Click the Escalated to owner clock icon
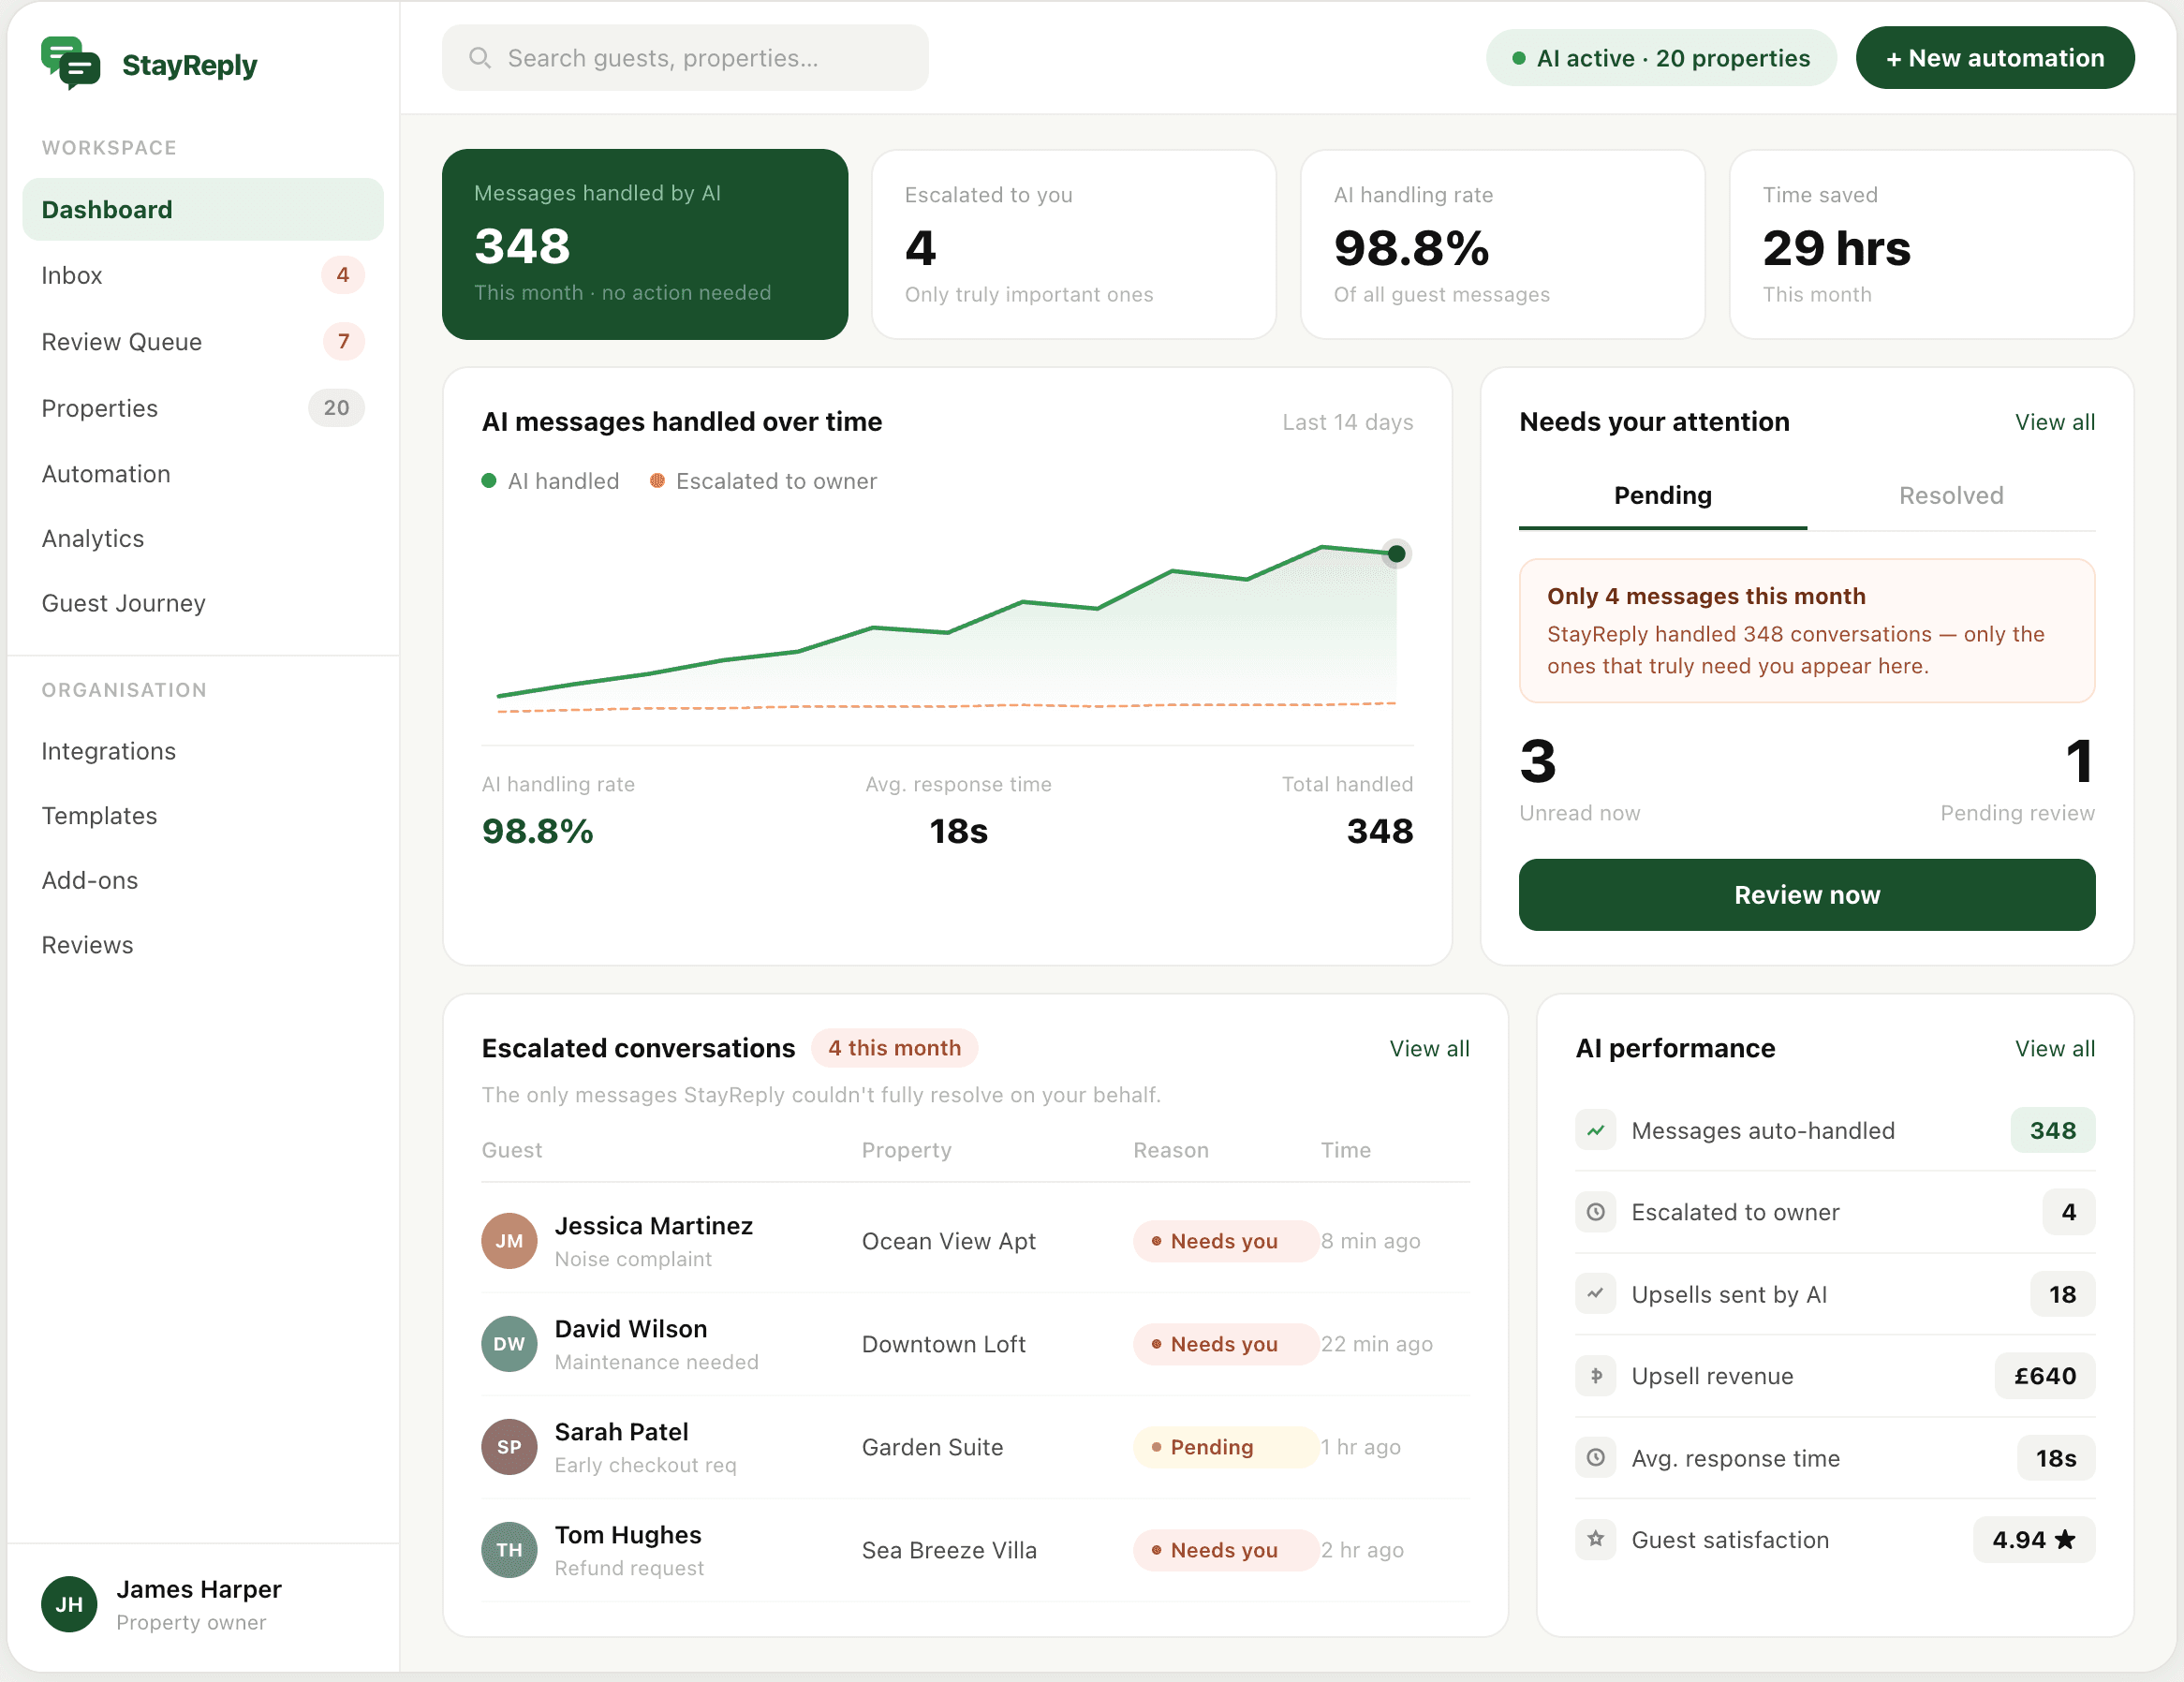This screenshot has height=1682, width=2184. pyautogui.click(x=1595, y=1212)
